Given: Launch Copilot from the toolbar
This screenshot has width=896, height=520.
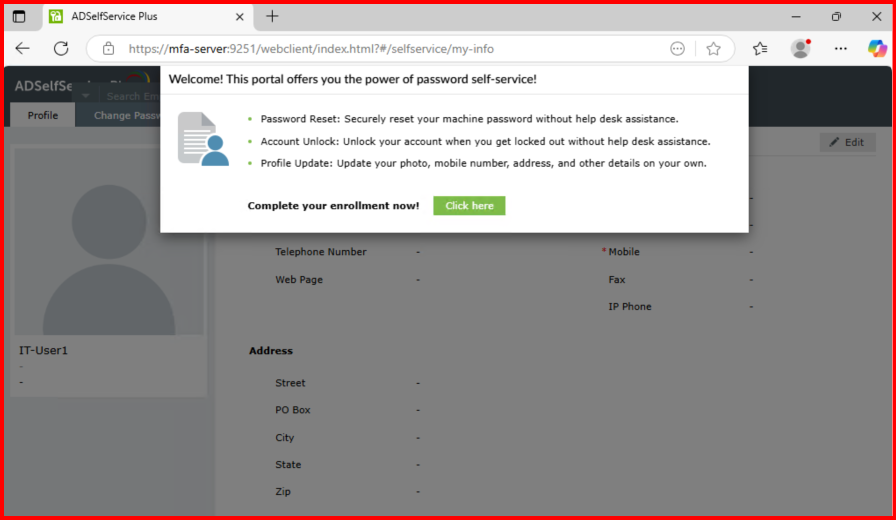Looking at the screenshot, I should tap(876, 48).
